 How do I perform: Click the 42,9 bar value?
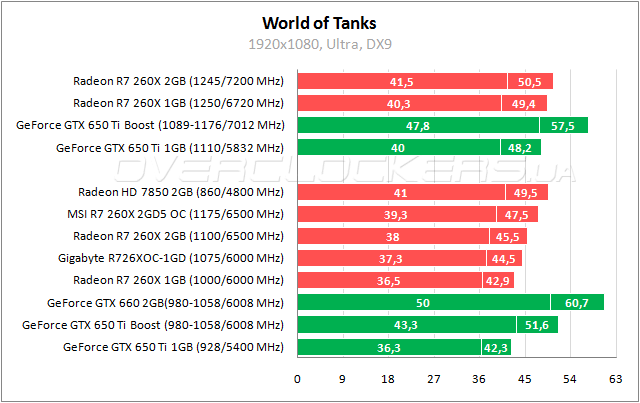coord(498,281)
